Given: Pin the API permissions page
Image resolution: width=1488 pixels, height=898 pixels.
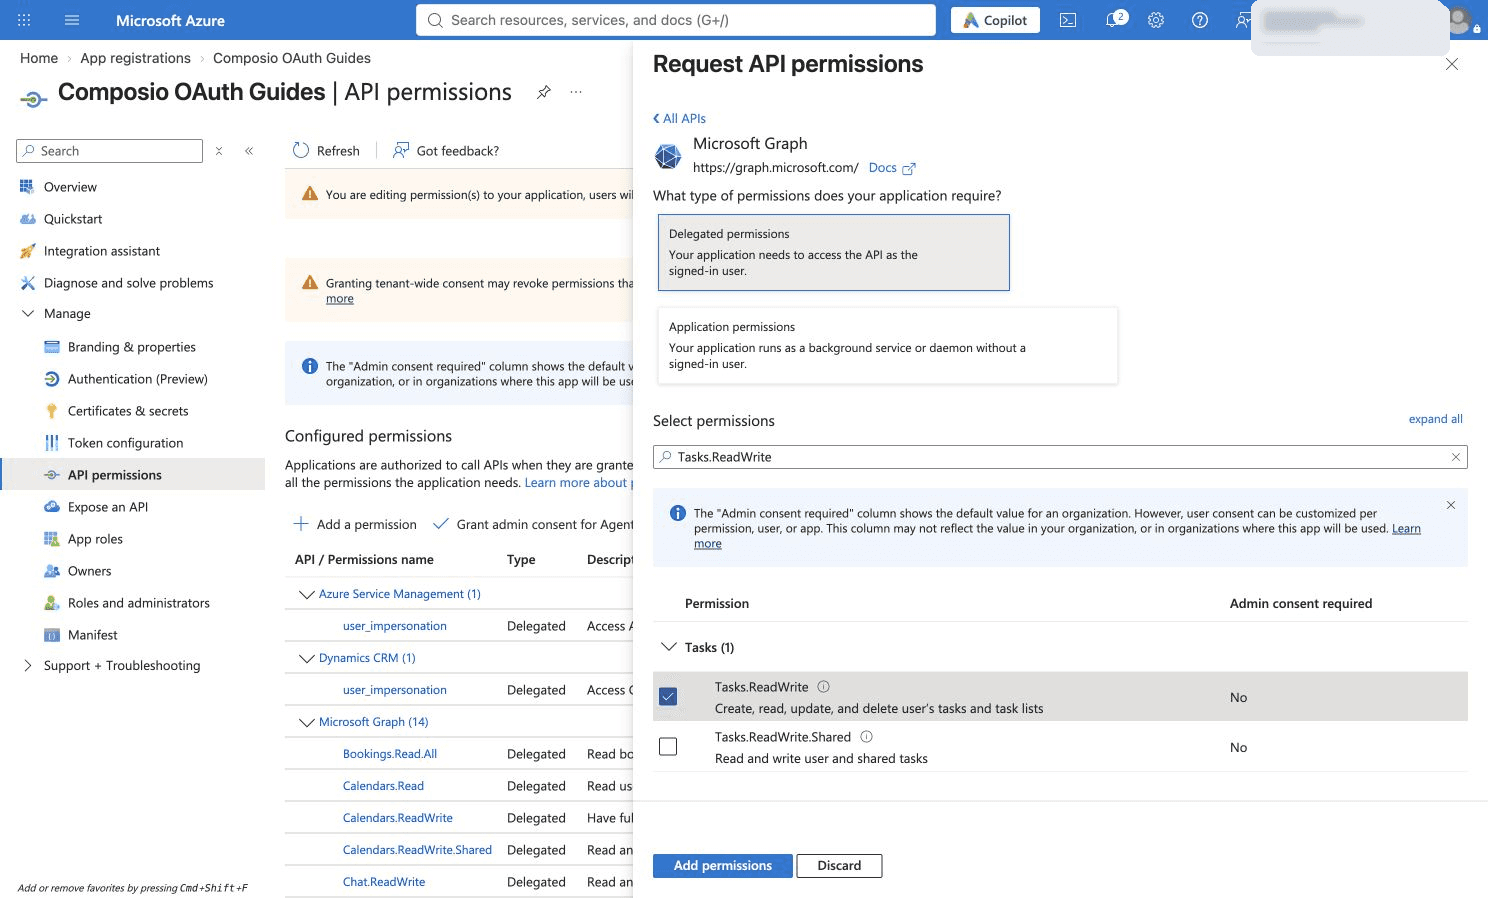Looking at the screenshot, I should click(x=543, y=92).
